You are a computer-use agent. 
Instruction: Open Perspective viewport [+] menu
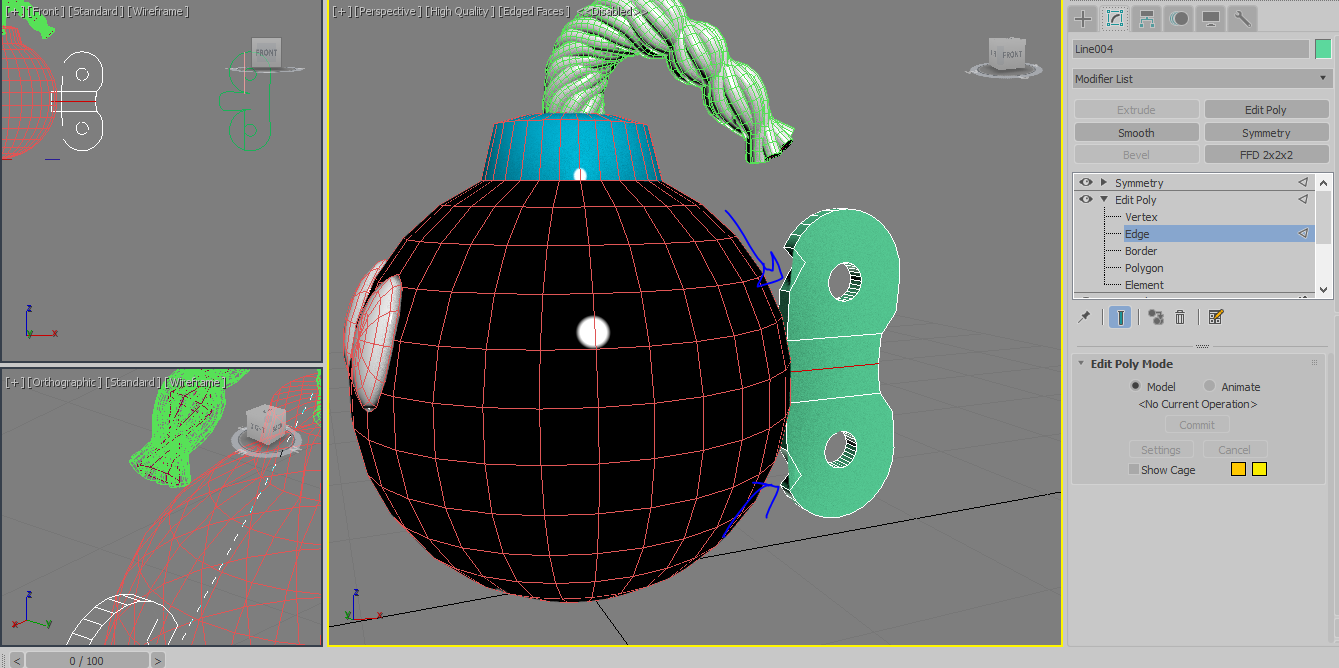342,11
